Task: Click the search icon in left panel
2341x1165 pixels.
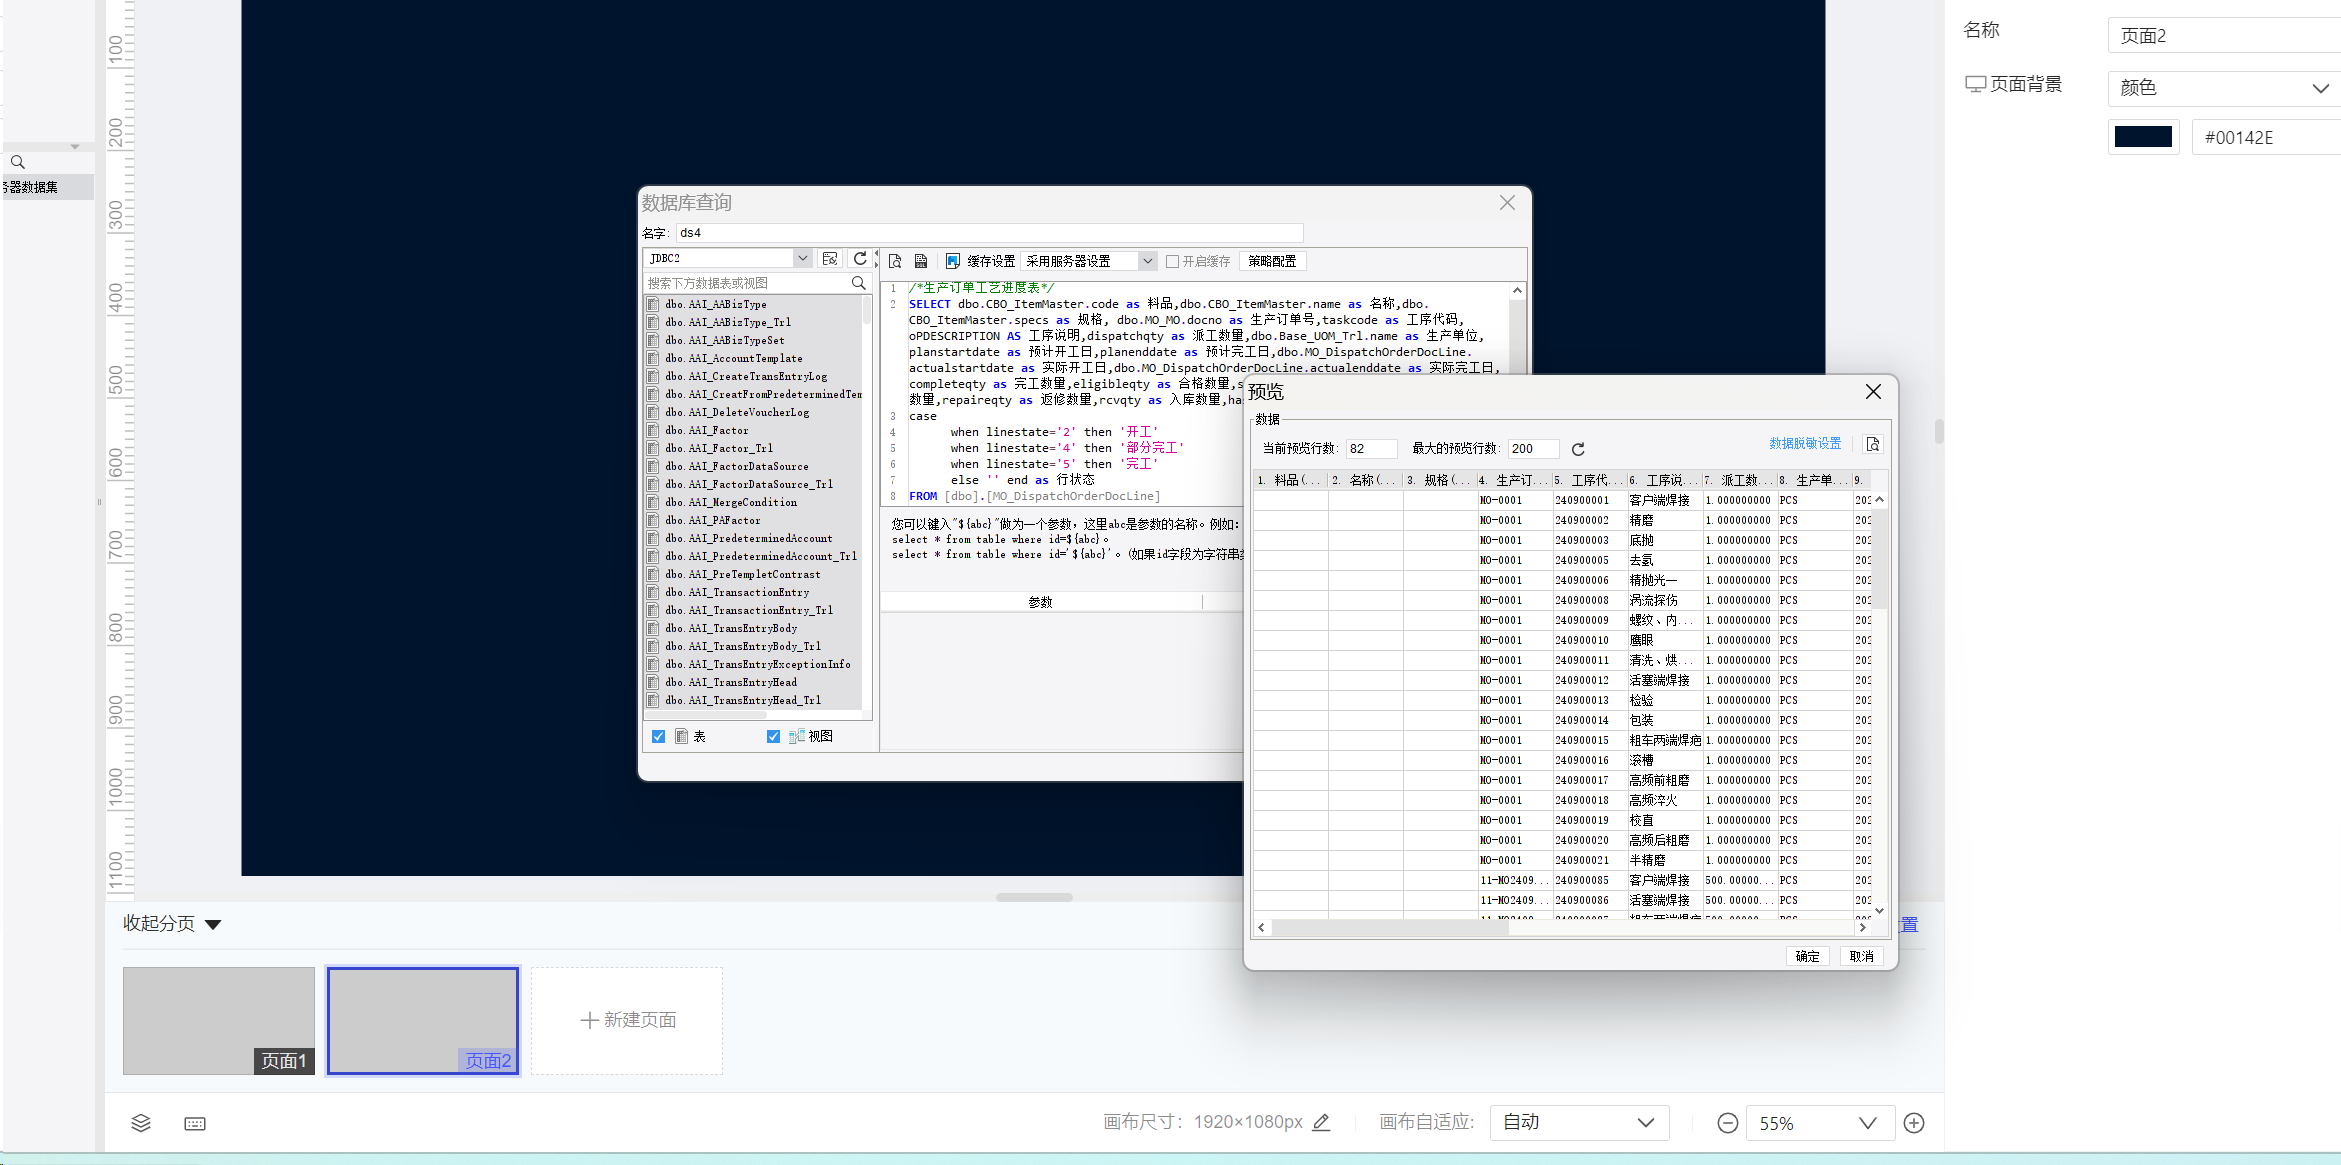Action: pyautogui.click(x=17, y=162)
